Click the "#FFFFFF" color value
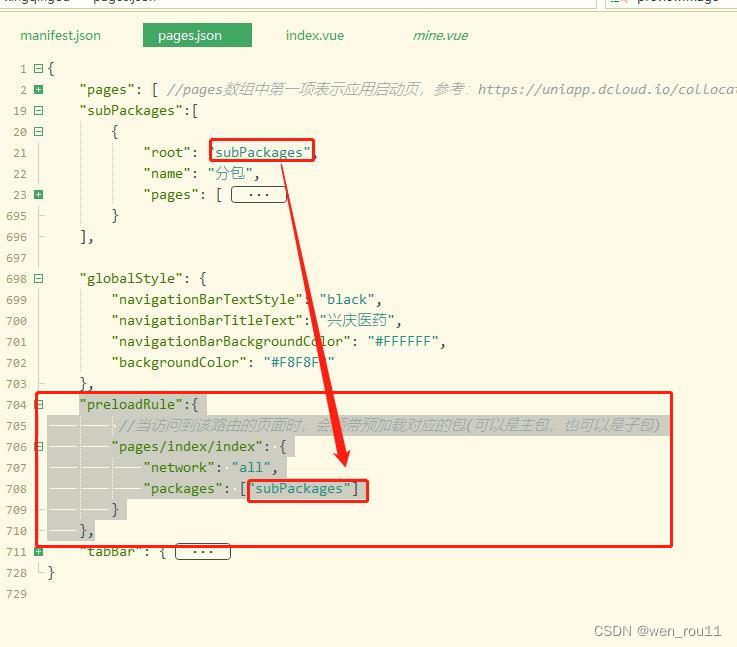Screen dimensions: 737x647 (x=403, y=342)
